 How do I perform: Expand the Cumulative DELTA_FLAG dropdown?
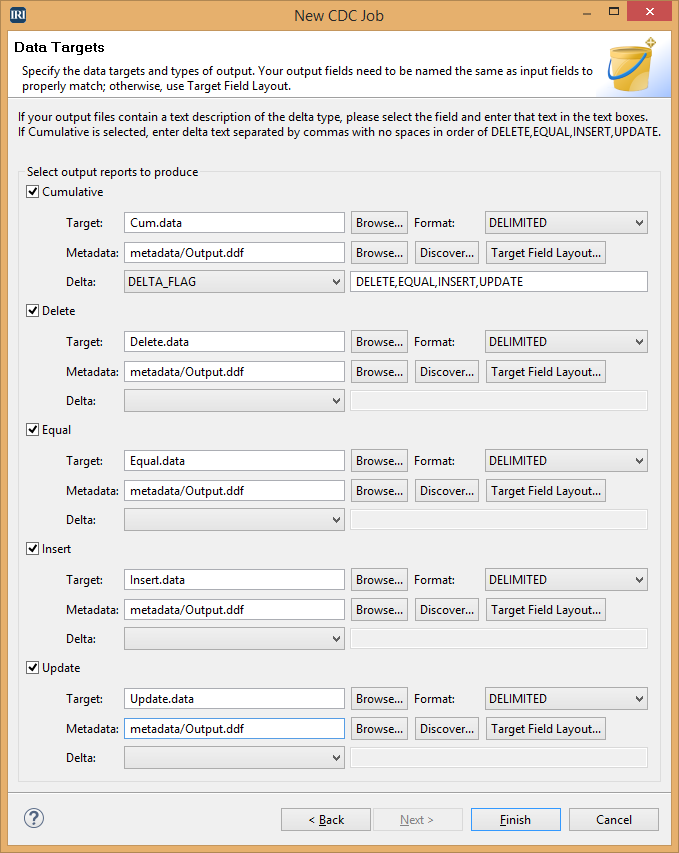[x=234, y=282]
